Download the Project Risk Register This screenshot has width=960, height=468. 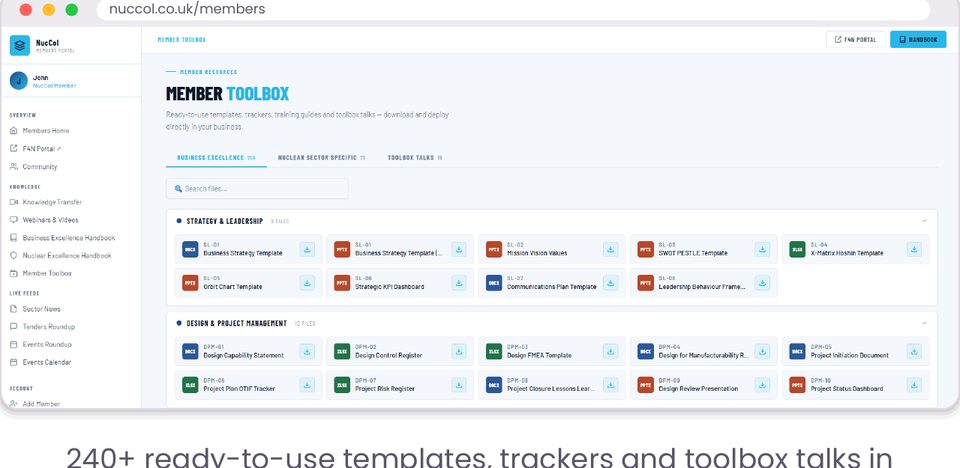coord(459,385)
